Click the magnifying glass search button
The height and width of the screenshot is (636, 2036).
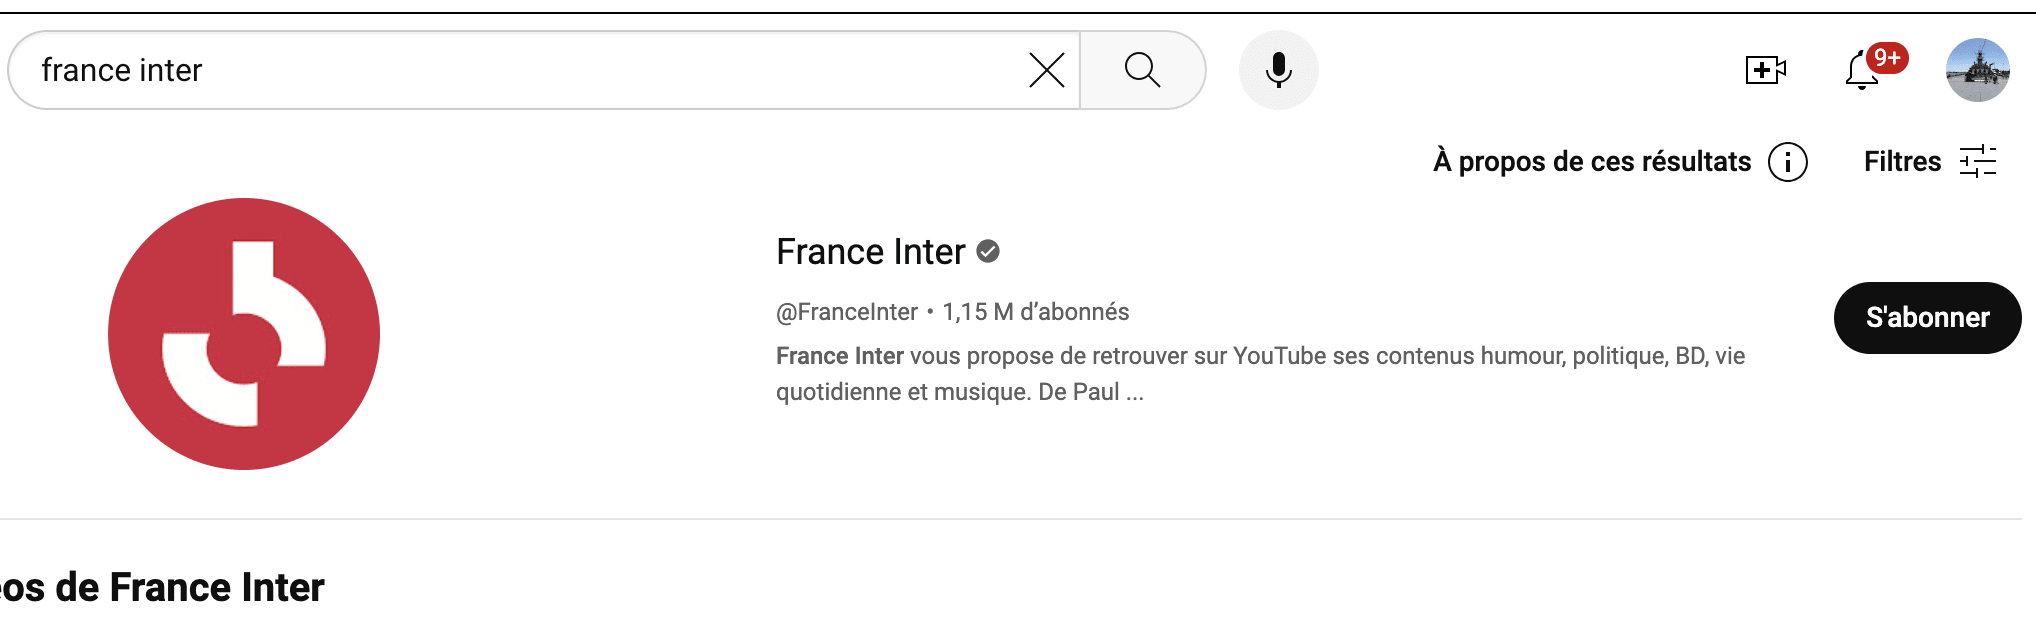pyautogui.click(x=1142, y=70)
